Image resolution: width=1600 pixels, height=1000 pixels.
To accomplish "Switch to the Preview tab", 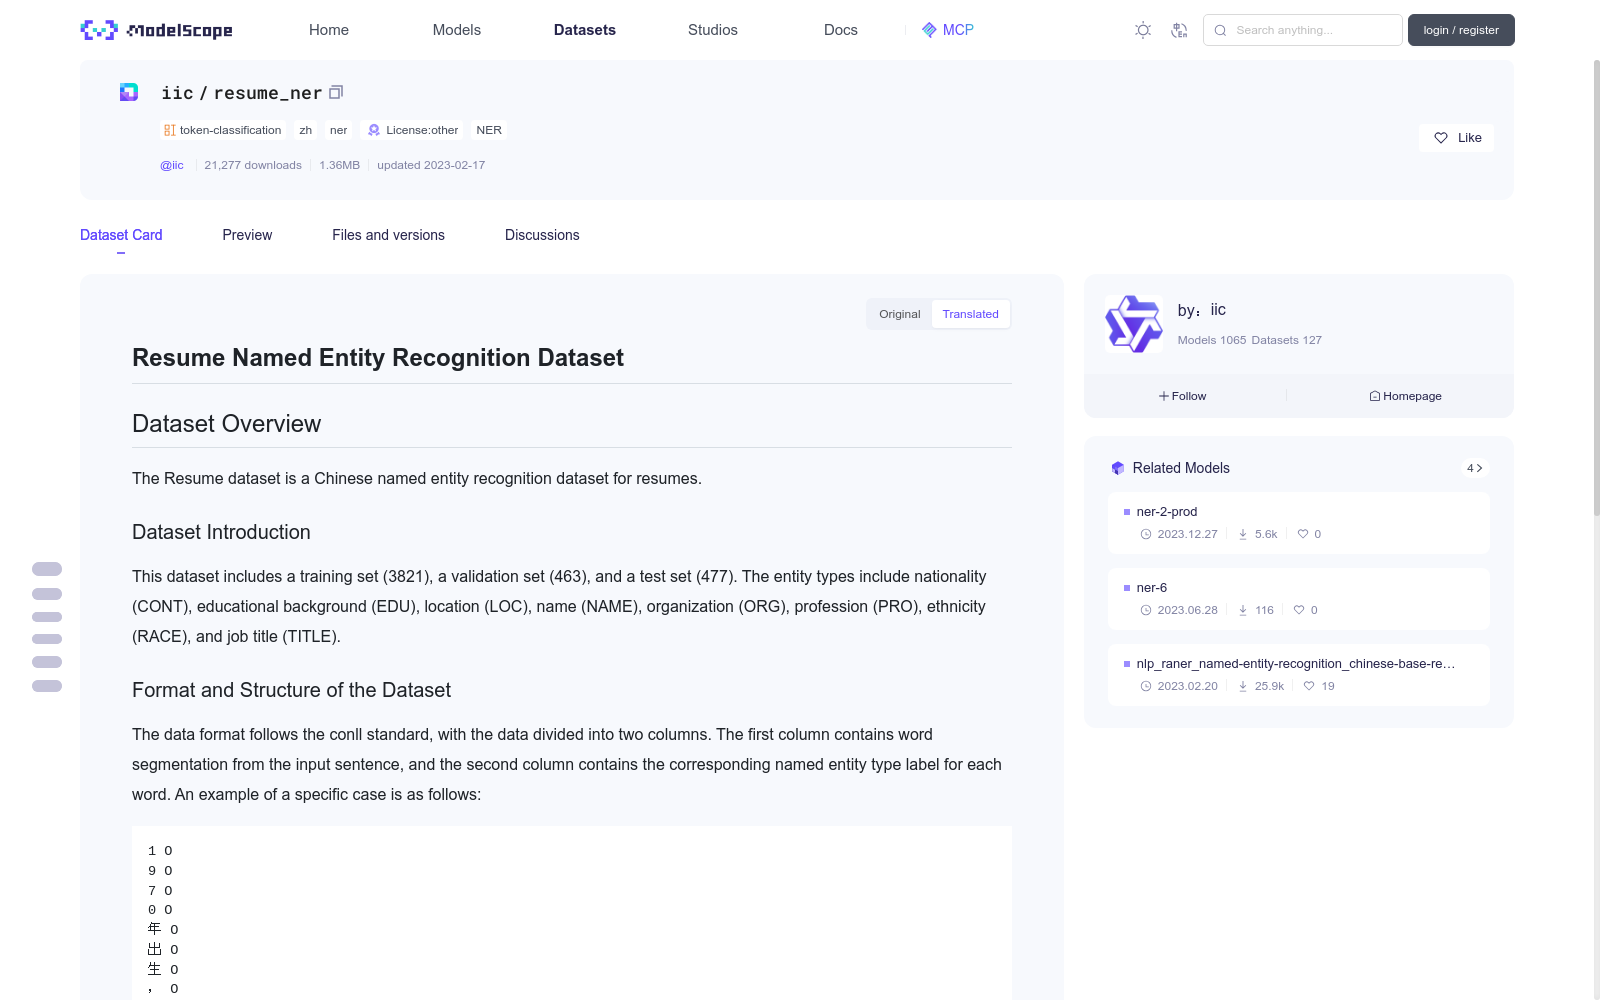I will 247,235.
